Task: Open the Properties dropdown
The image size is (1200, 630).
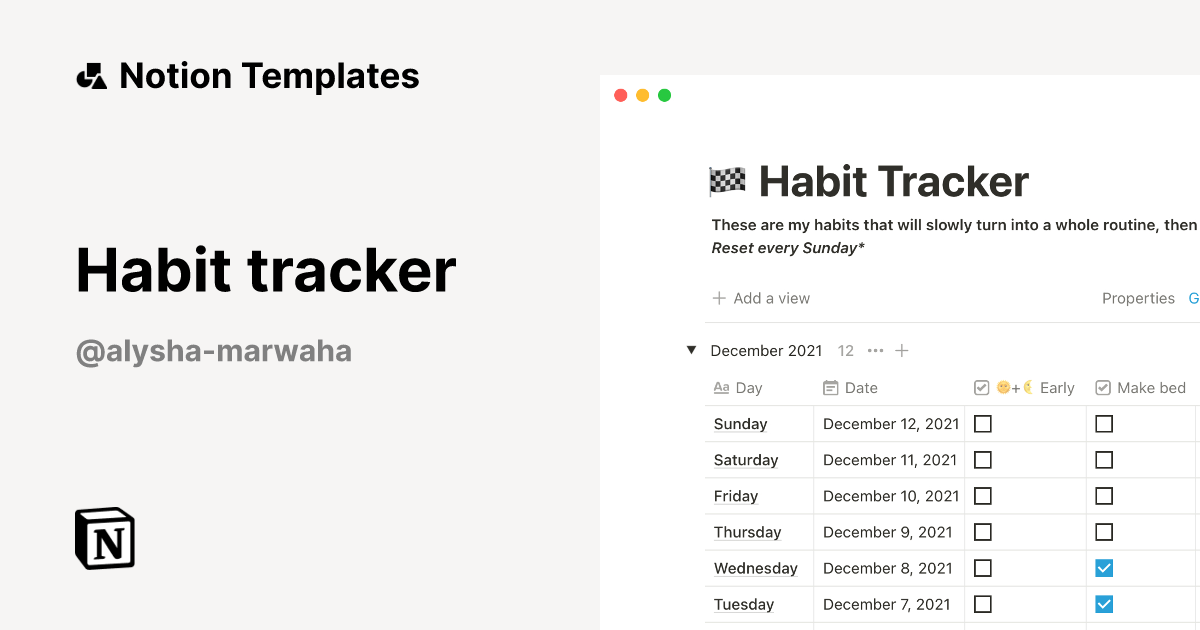Action: click(1138, 298)
